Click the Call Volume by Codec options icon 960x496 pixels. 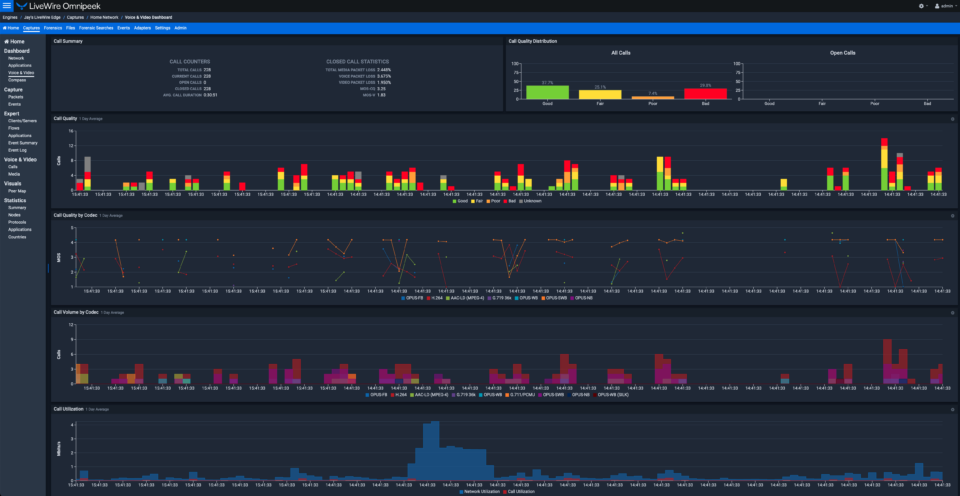tap(951, 311)
